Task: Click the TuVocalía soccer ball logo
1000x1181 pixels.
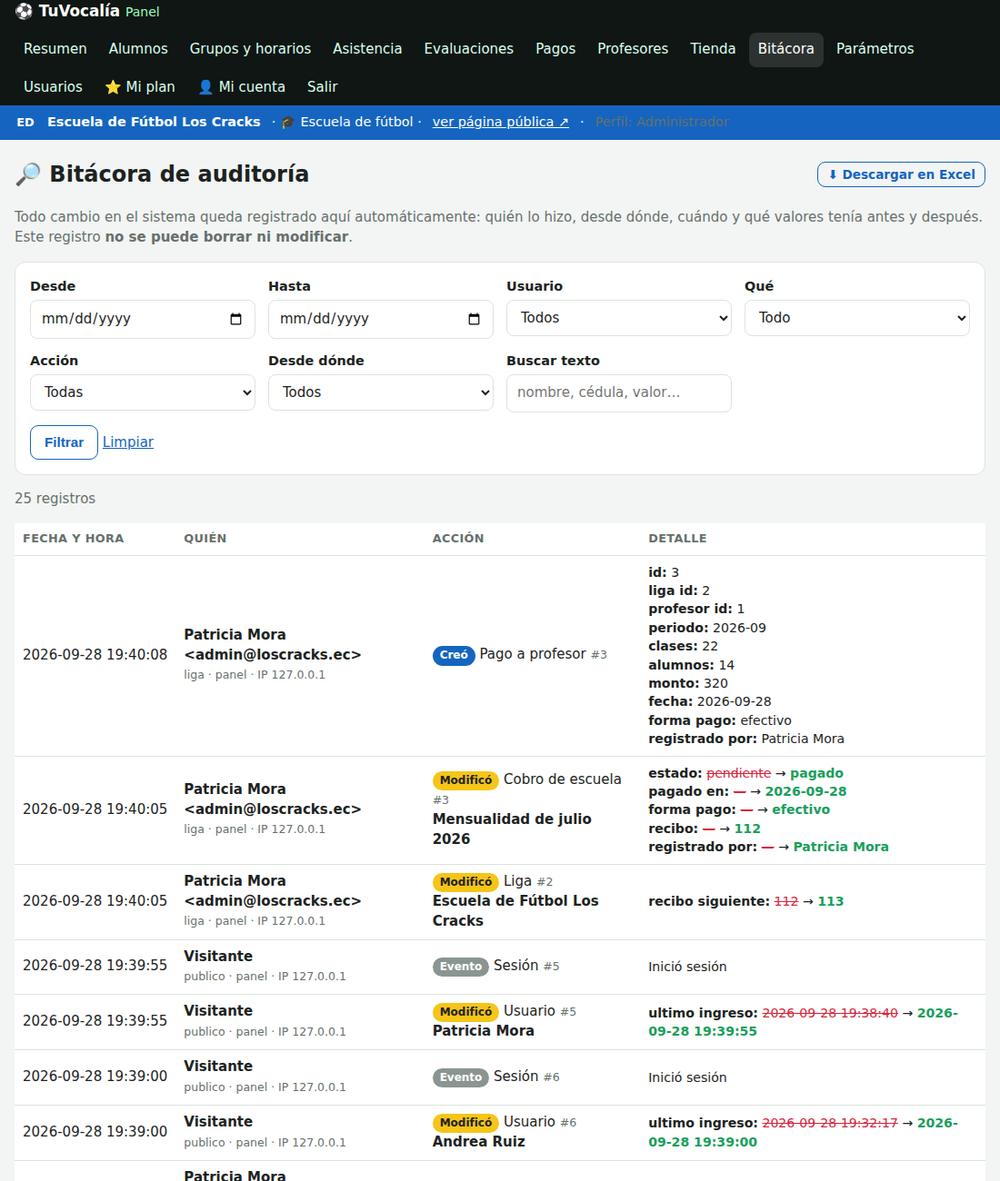Action: point(23,11)
